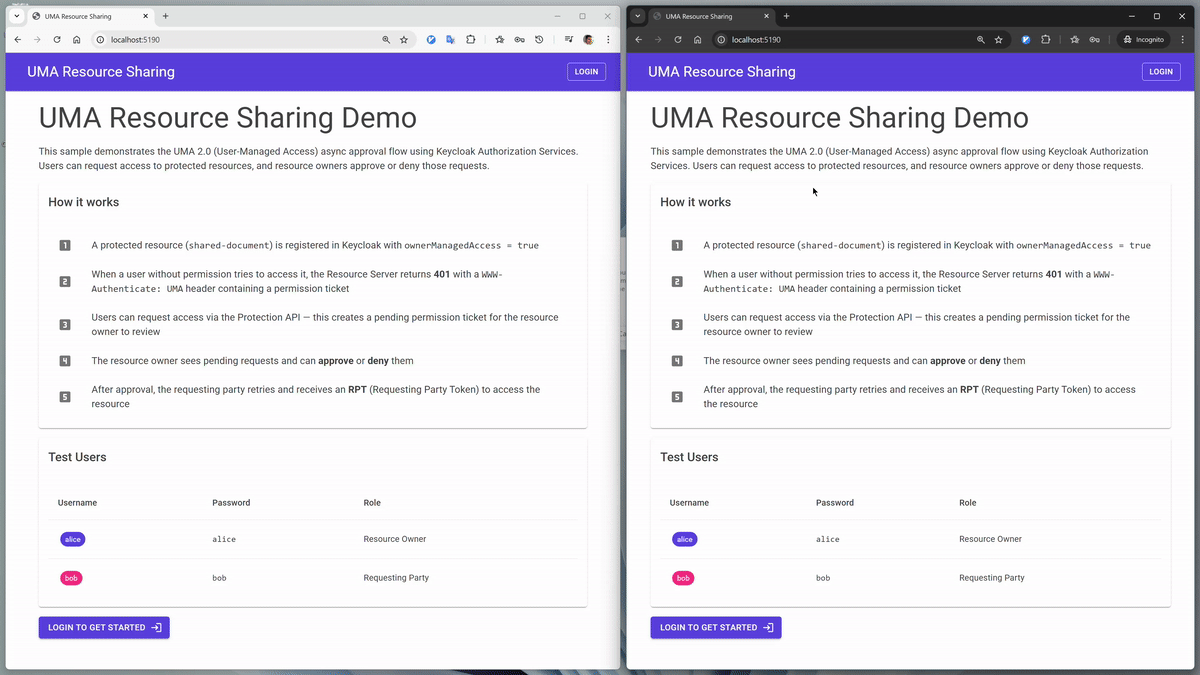This screenshot has height=675, width=1200.
Task: Click the back arrow in the incognito window
Action: pyautogui.click(x=638, y=39)
